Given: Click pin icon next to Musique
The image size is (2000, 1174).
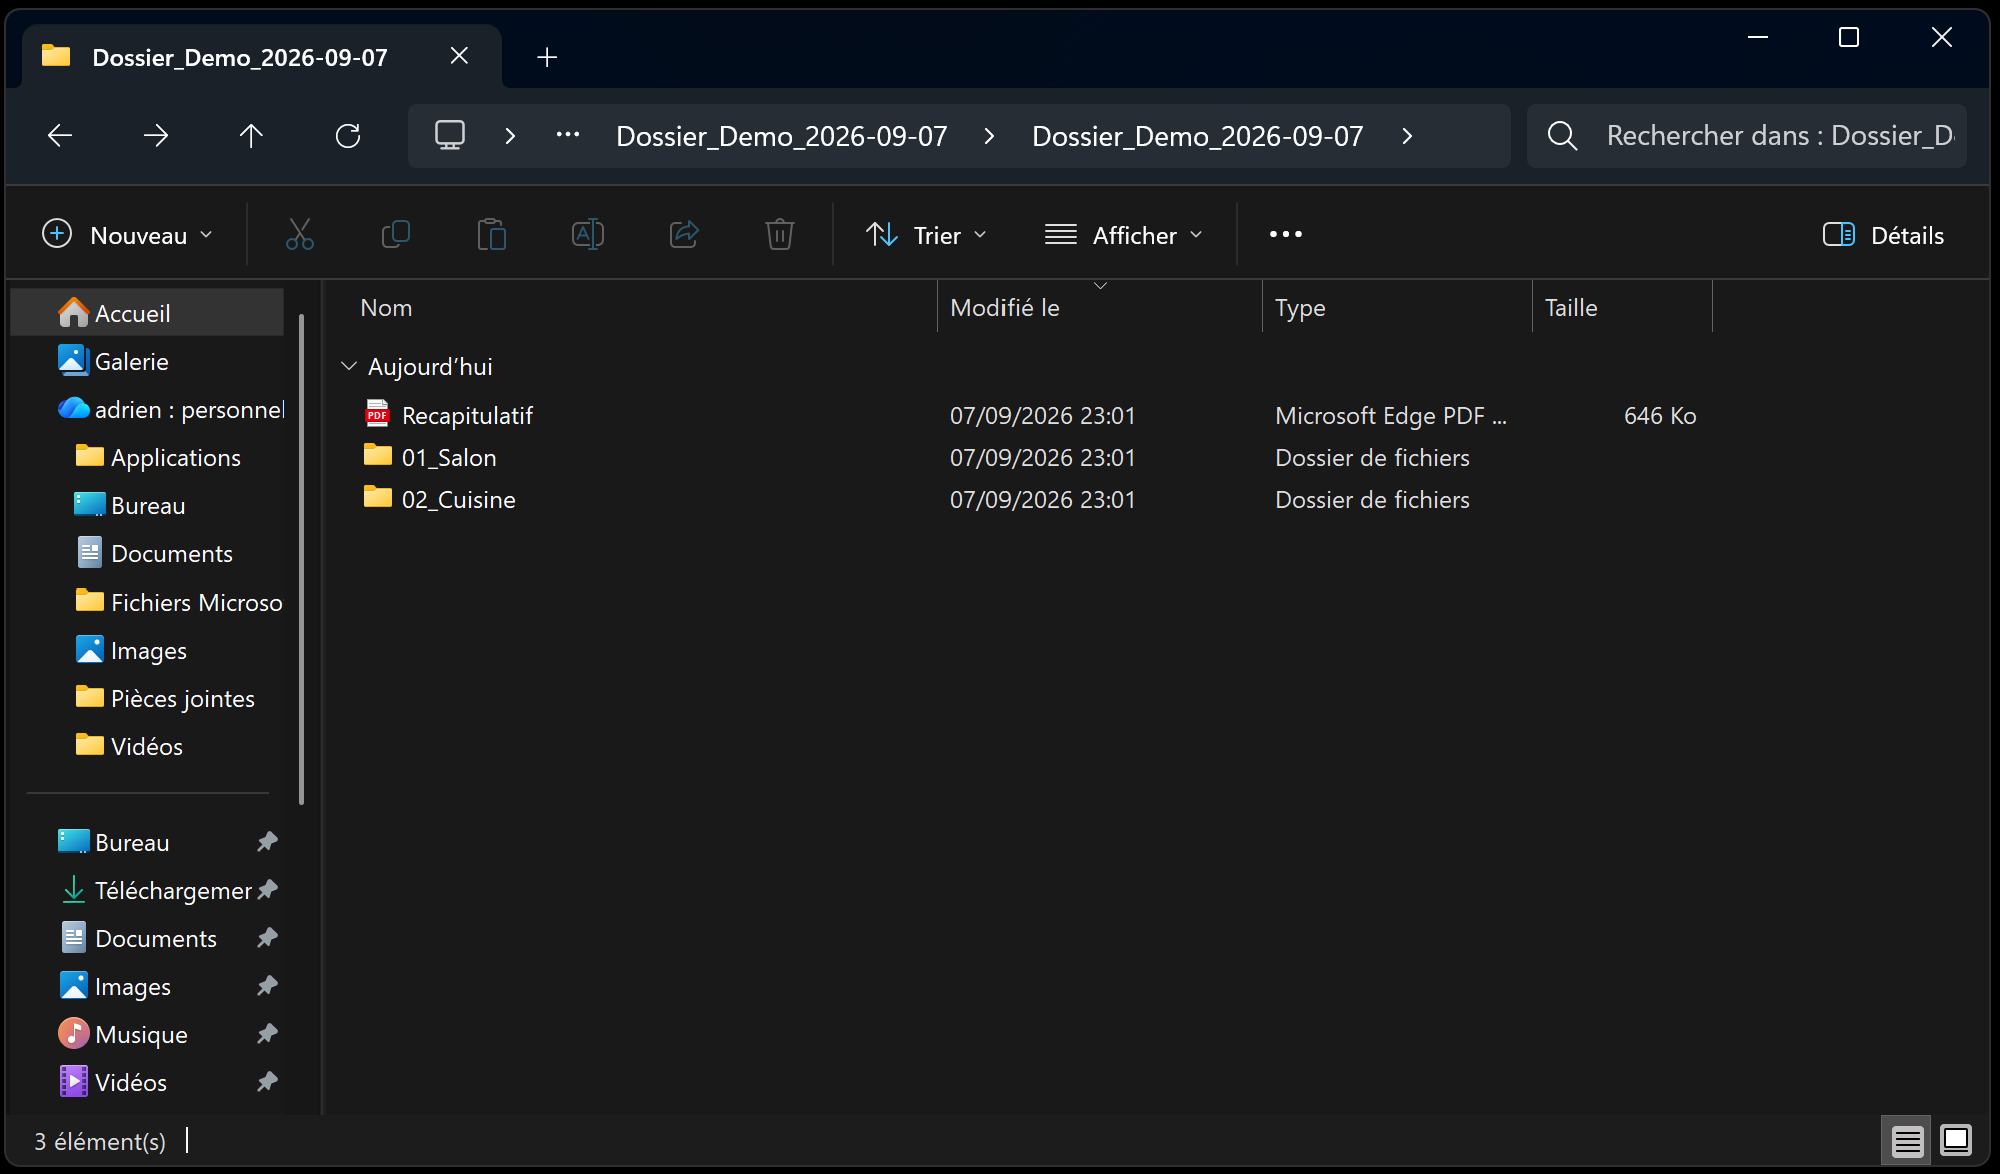Looking at the screenshot, I should (x=267, y=1034).
